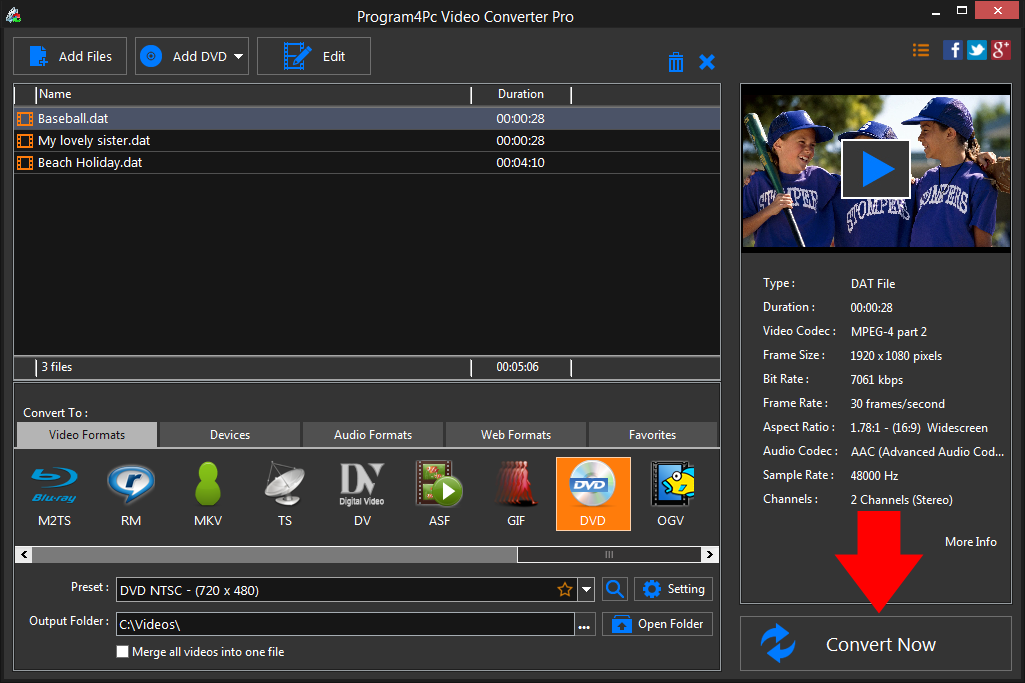1025x683 pixels.
Task: Play the Baseball video preview
Action: pos(875,169)
